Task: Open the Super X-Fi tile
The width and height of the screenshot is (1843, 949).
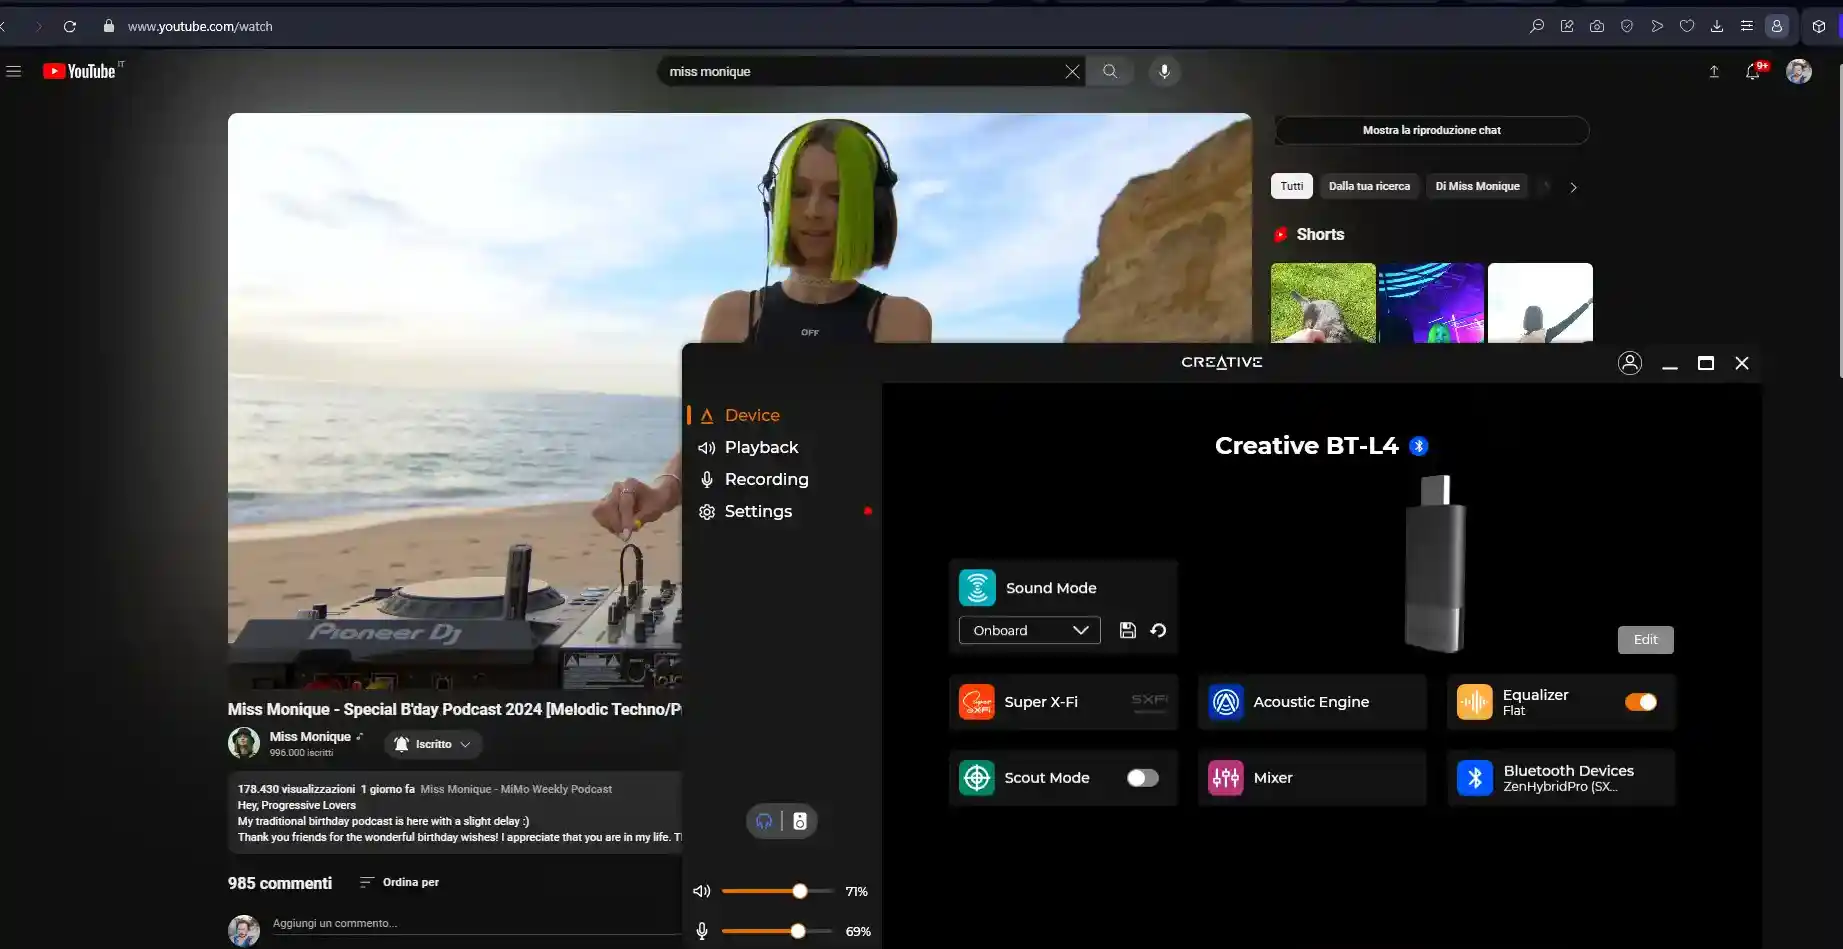Action: [1063, 702]
